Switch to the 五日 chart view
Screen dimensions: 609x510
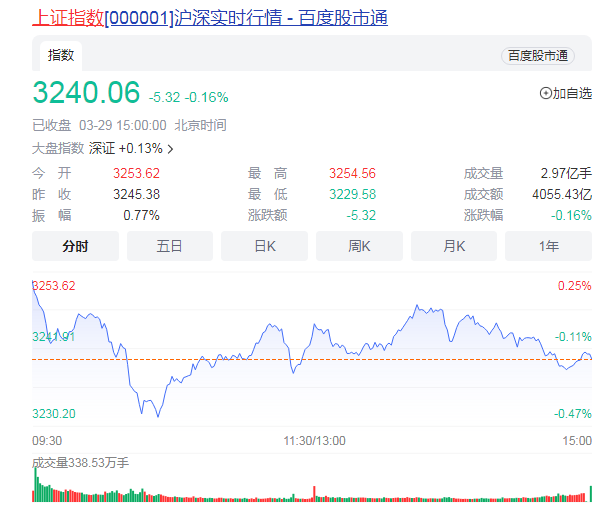(170, 246)
